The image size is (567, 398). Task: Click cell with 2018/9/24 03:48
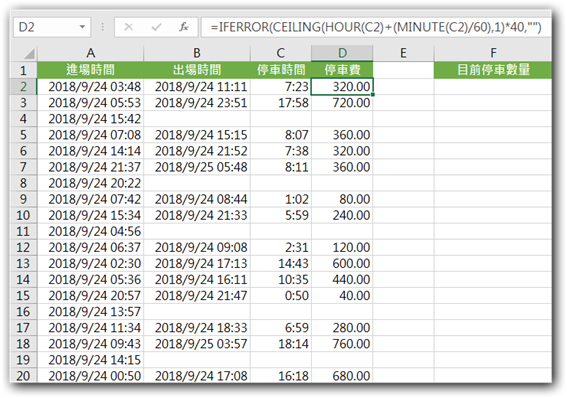pos(90,87)
